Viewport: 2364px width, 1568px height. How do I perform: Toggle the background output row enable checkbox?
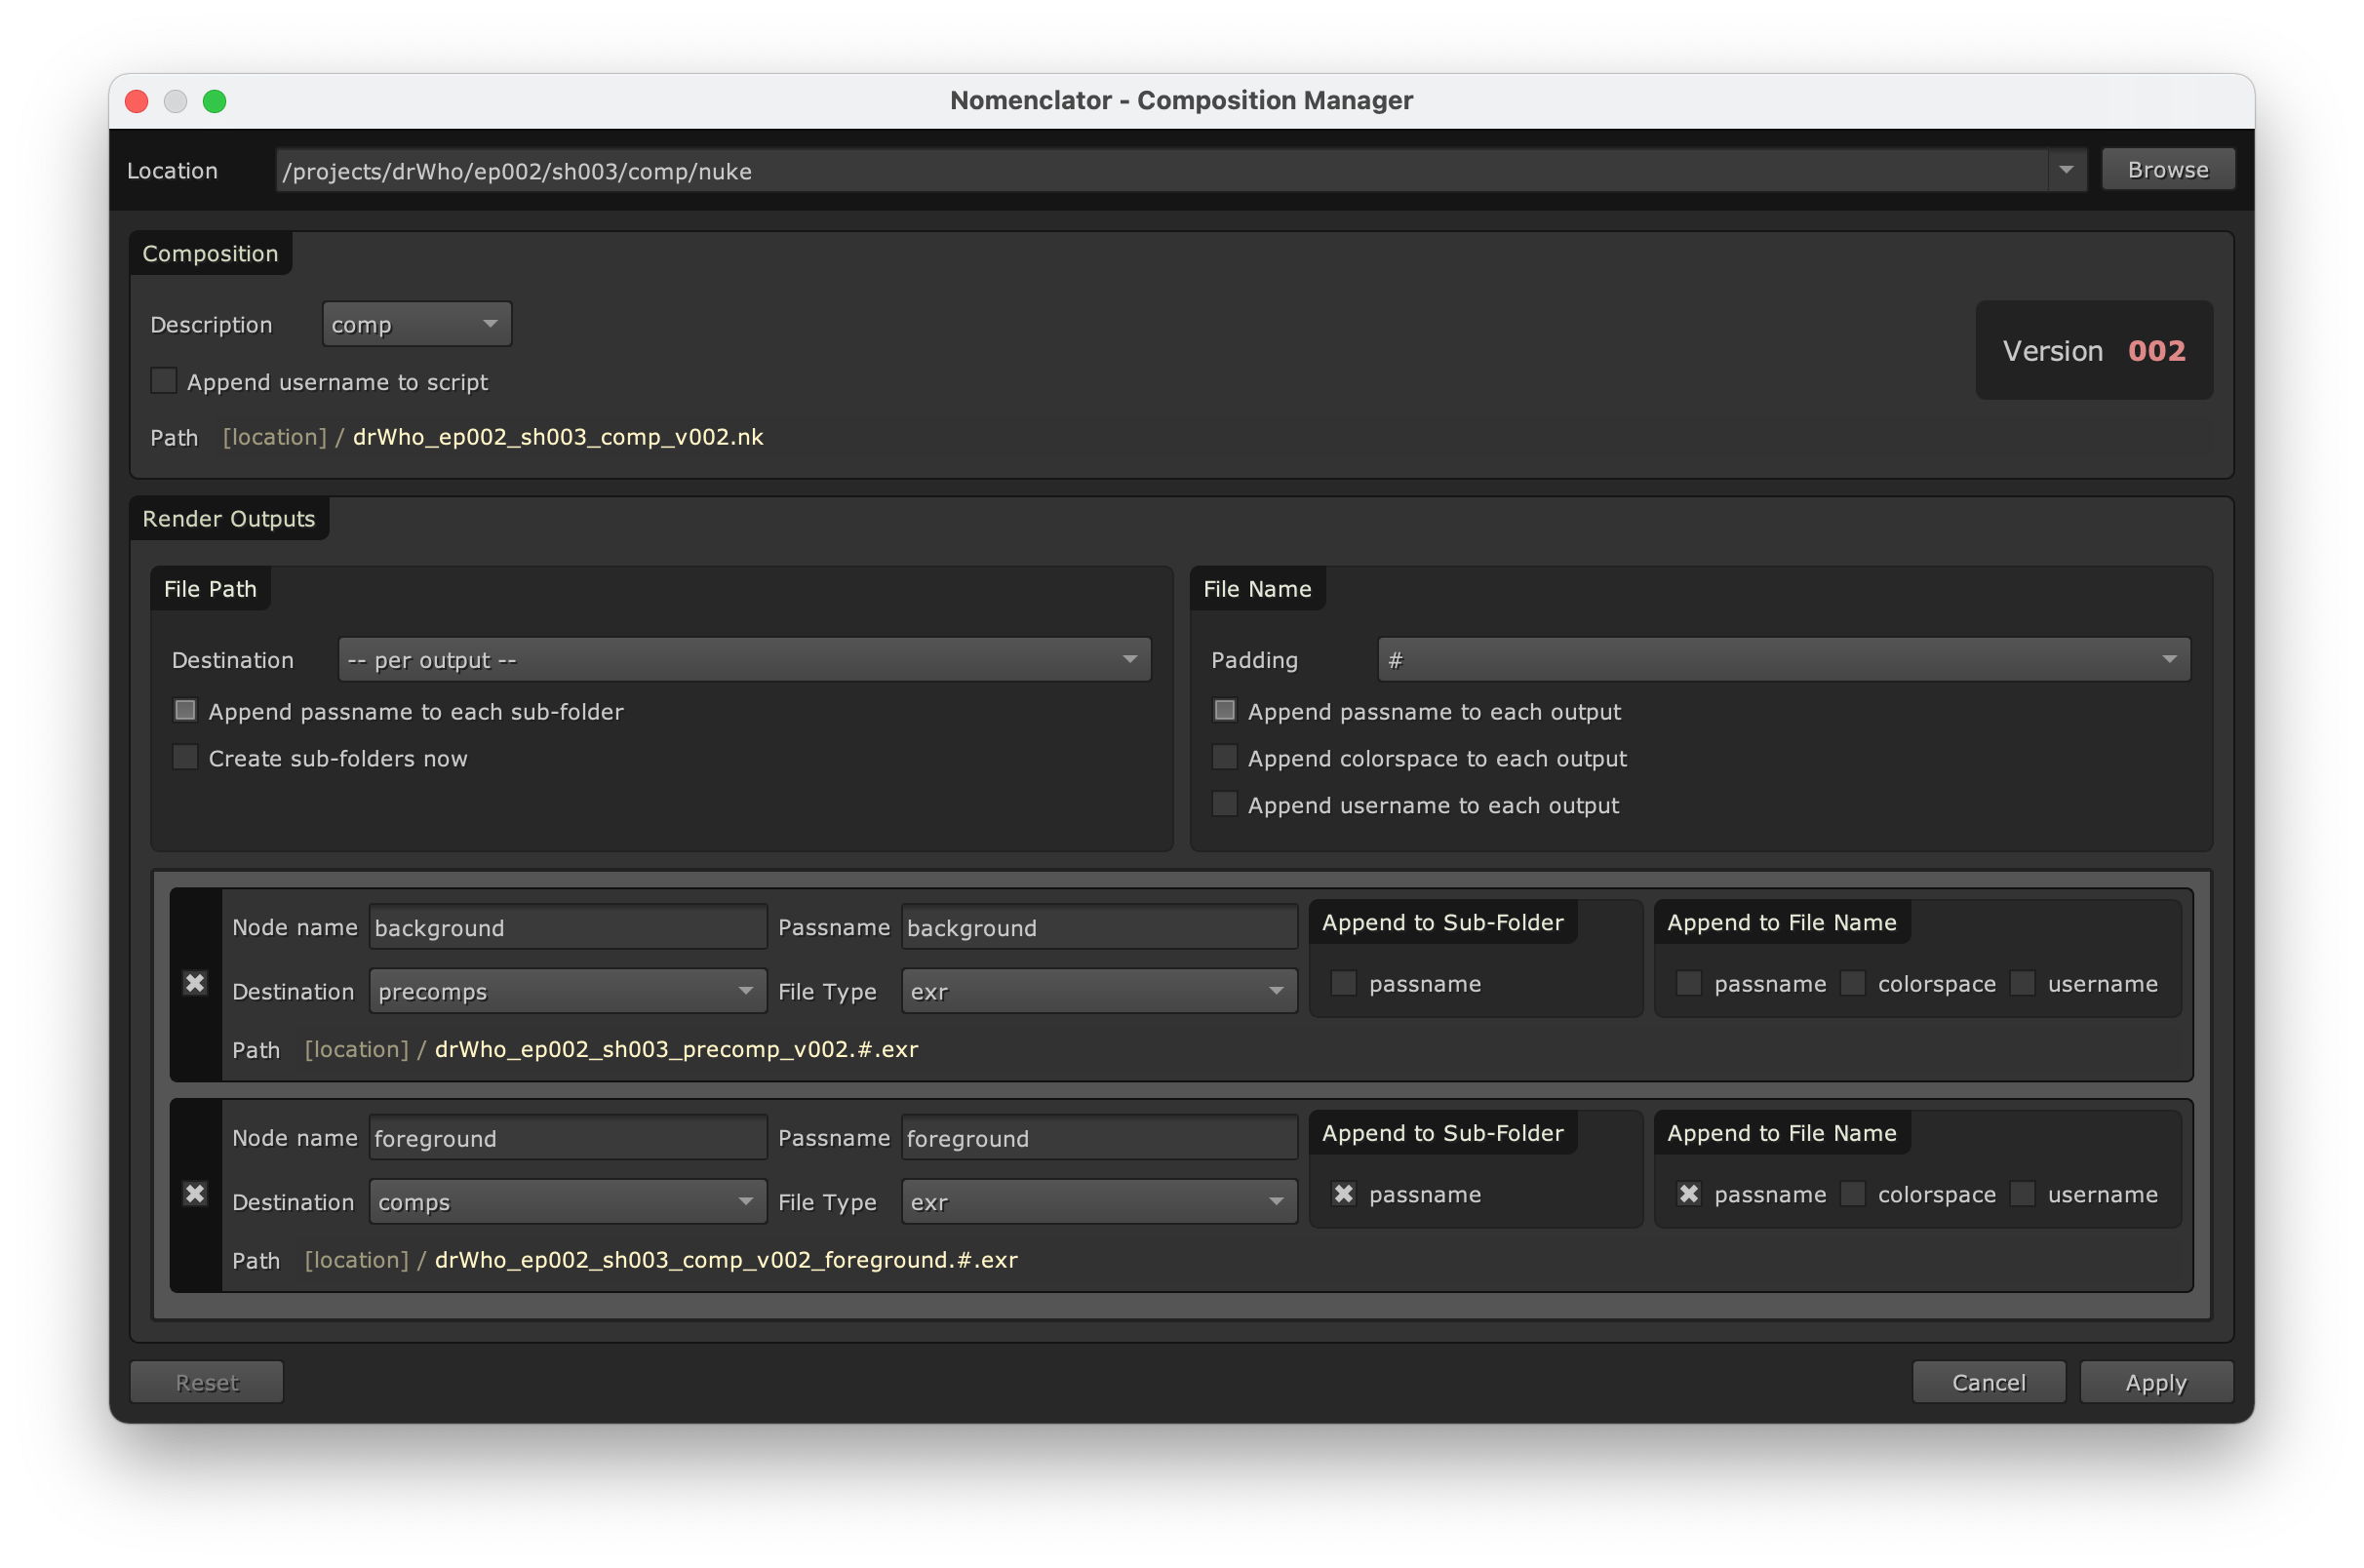195,984
